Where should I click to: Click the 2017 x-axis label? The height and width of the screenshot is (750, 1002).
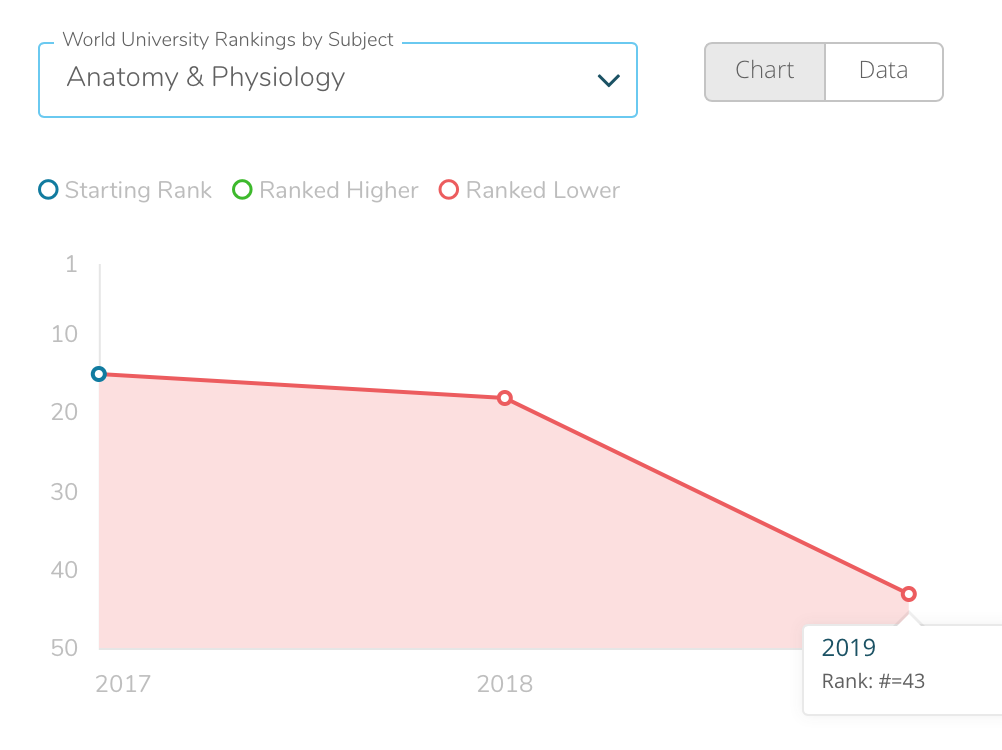tap(123, 684)
